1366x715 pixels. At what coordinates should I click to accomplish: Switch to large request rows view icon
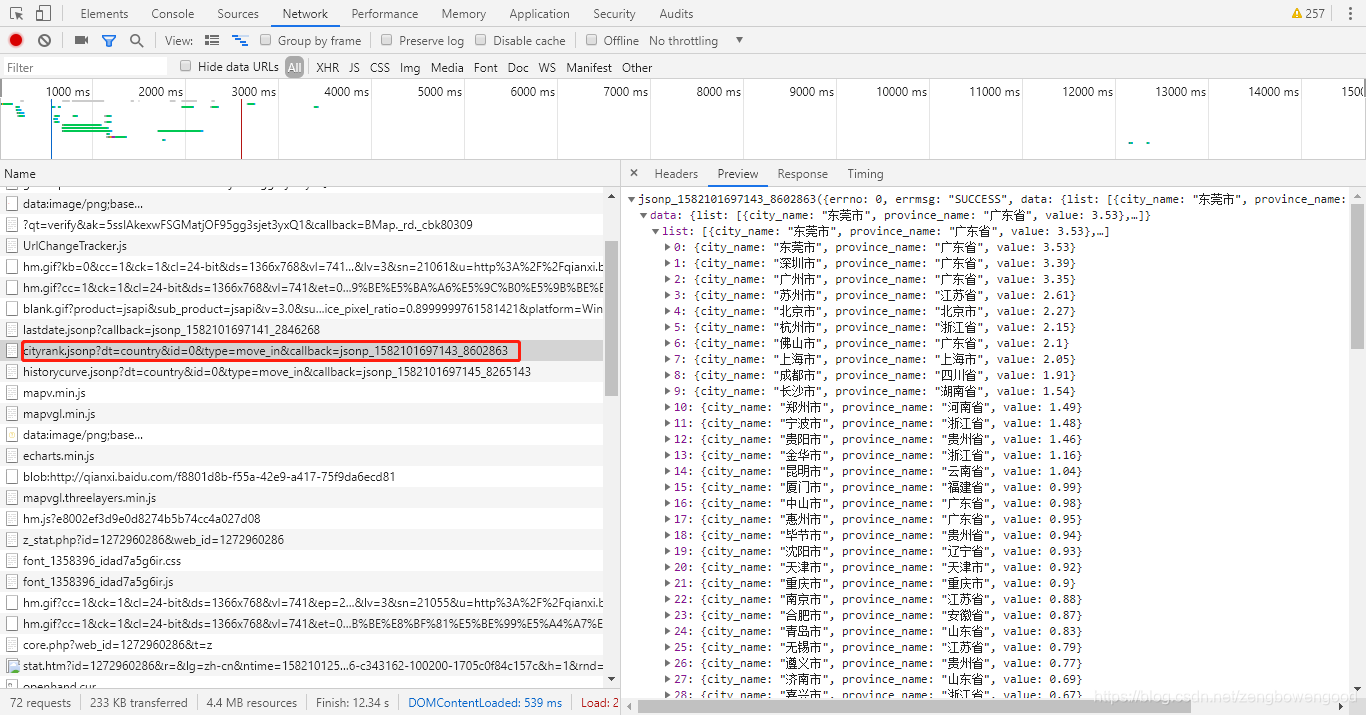pyautogui.click(x=212, y=40)
